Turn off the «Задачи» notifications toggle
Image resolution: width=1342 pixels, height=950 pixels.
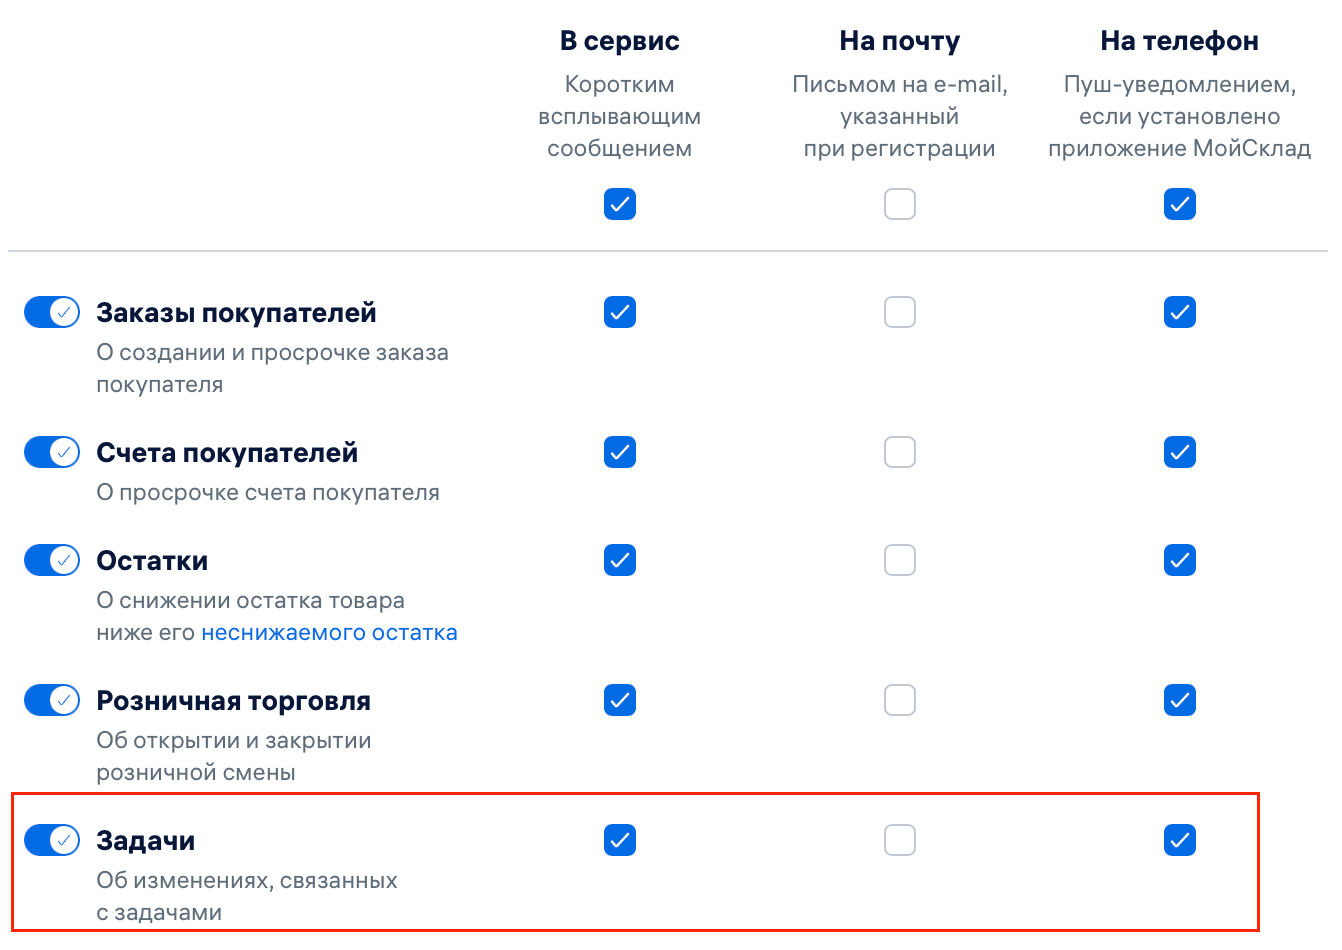51,840
